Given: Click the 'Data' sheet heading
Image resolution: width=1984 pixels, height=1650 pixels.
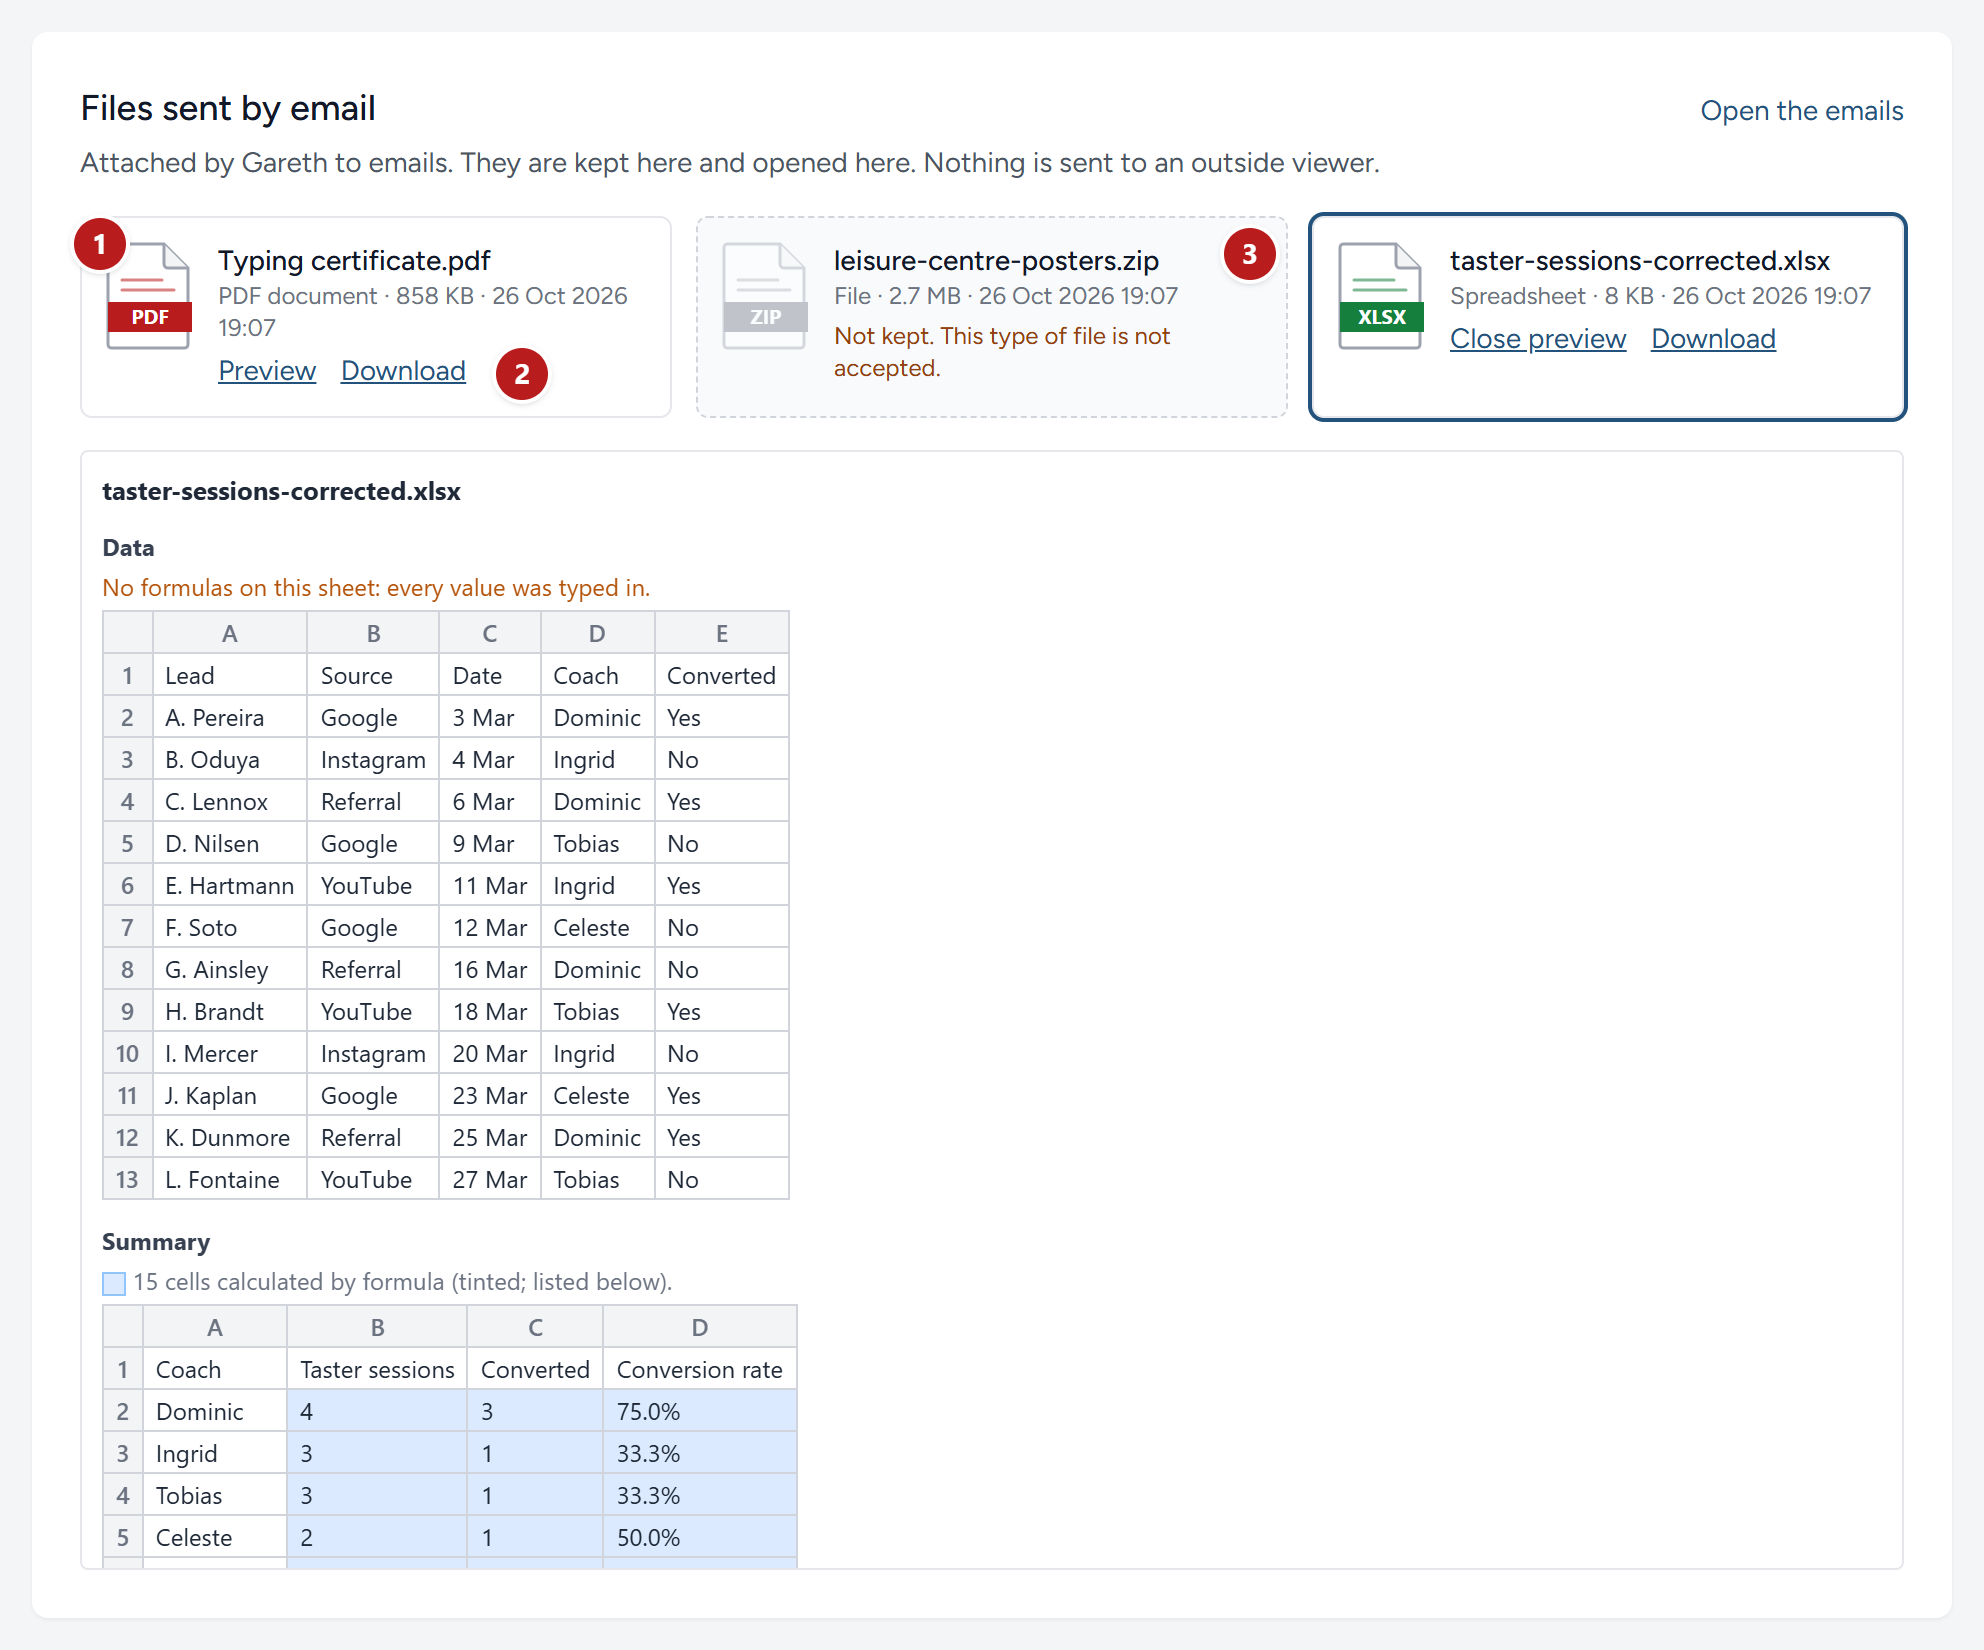Looking at the screenshot, I should [128, 548].
